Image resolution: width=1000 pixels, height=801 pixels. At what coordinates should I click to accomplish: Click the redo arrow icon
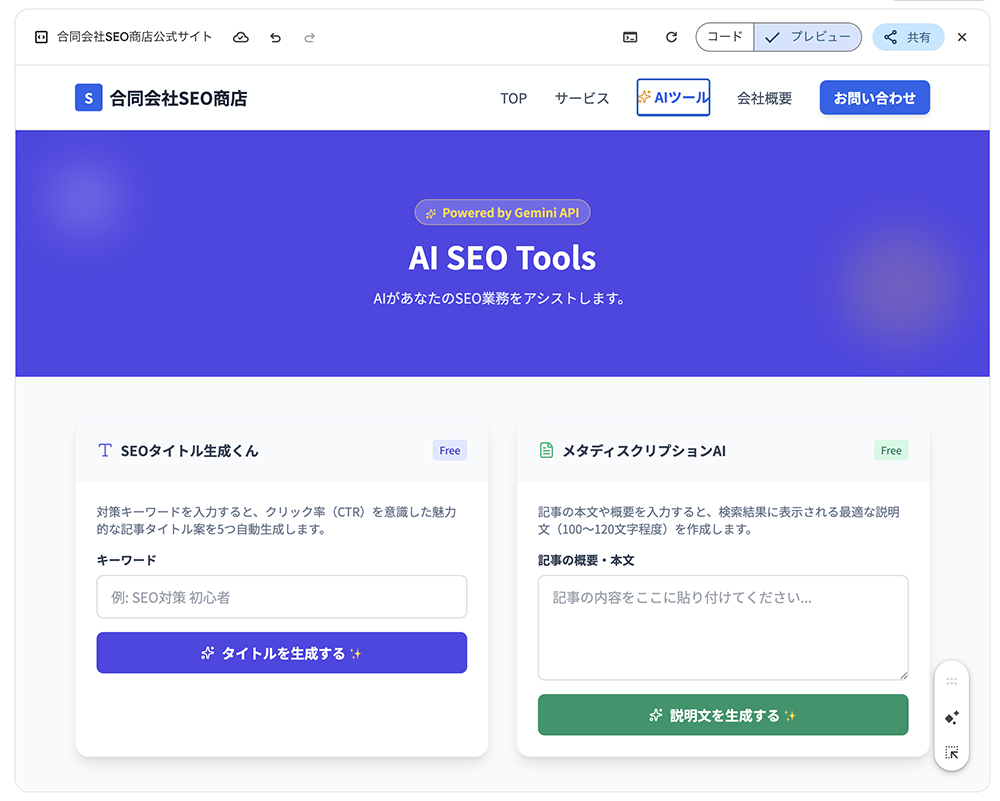click(308, 36)
